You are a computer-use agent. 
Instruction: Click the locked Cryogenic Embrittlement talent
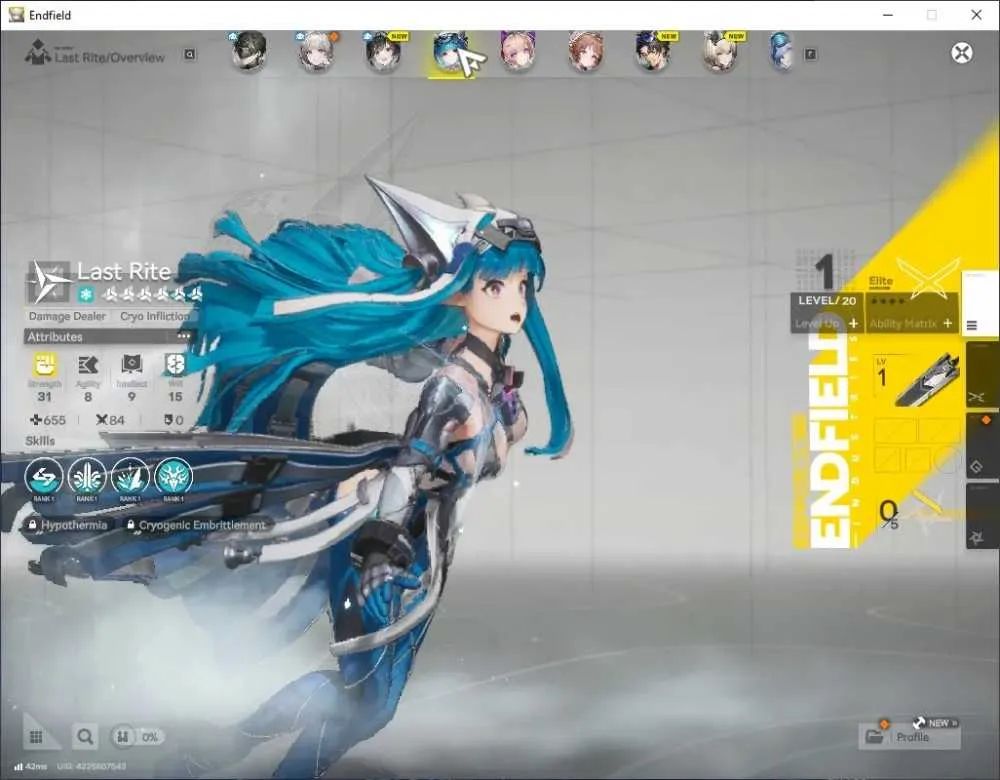click(196, 525)
